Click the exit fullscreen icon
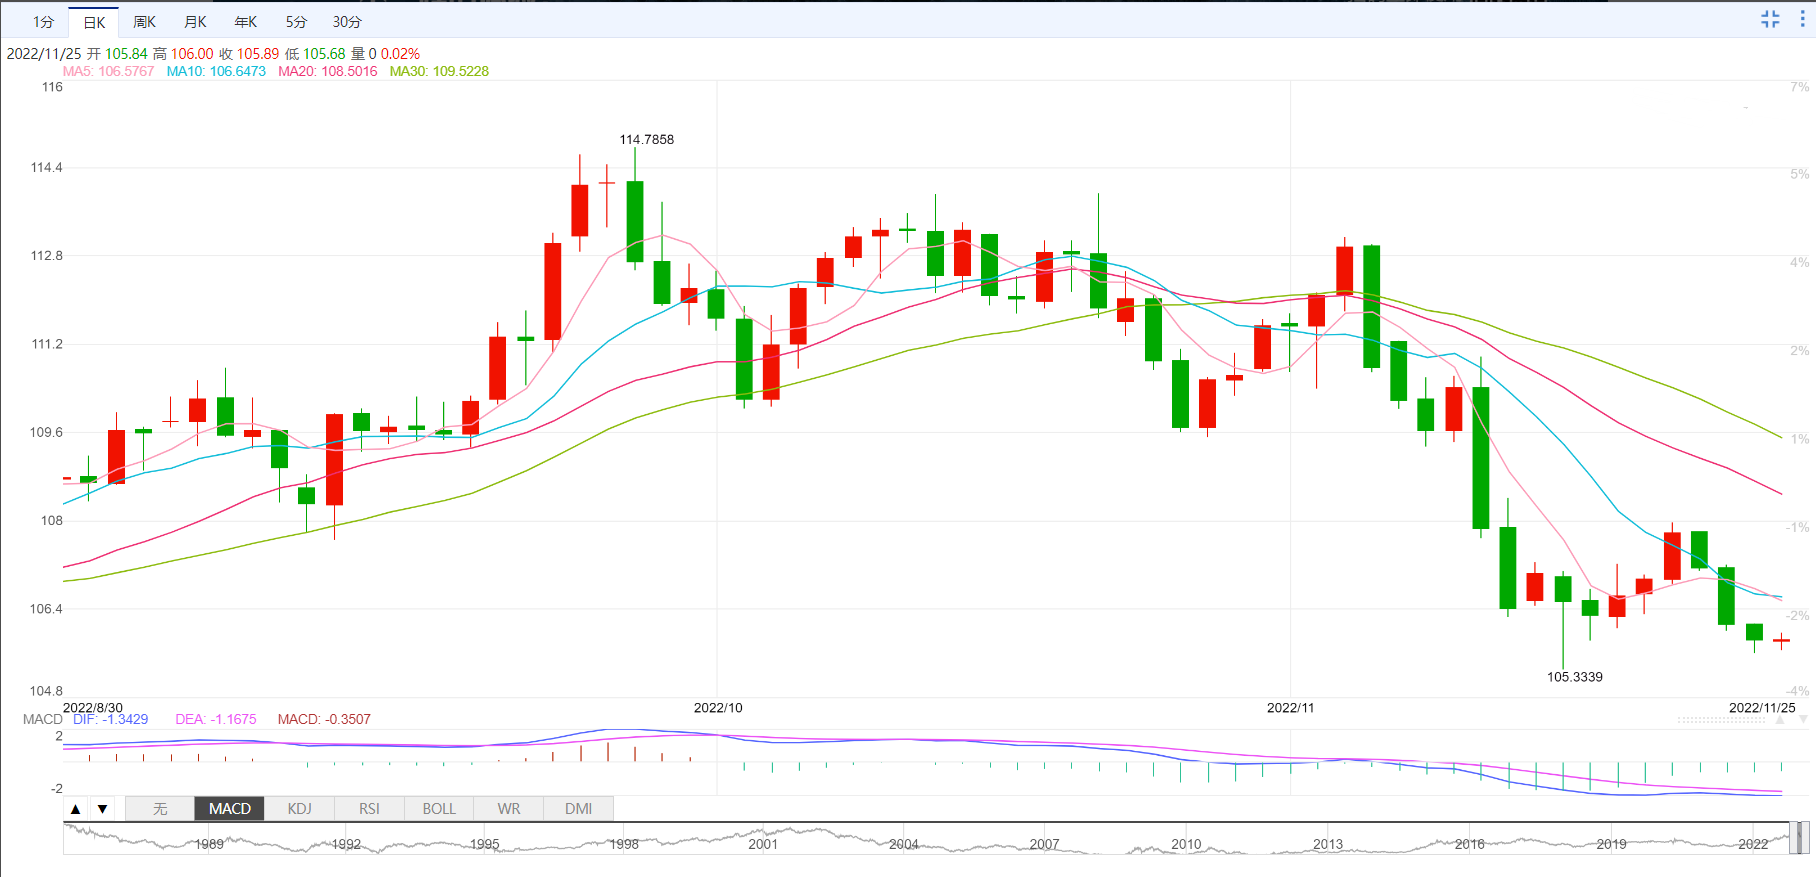This screenshot has width=1816, height=877. tap(1770, 19)
